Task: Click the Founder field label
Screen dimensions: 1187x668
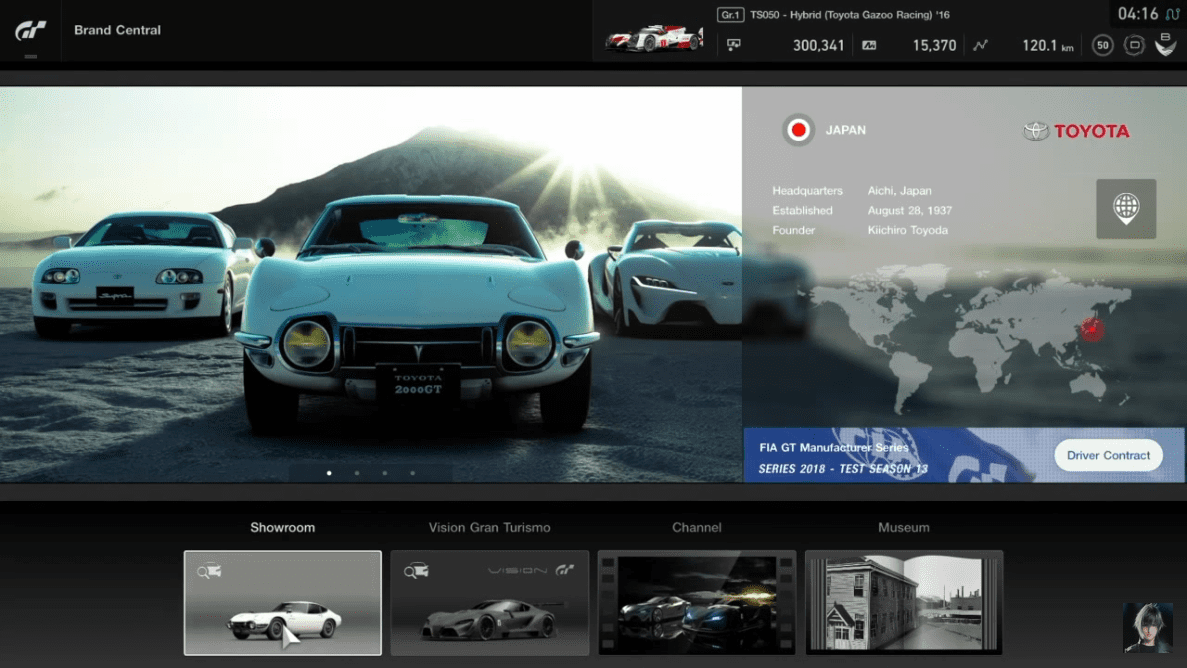Action: pos(793,230)
